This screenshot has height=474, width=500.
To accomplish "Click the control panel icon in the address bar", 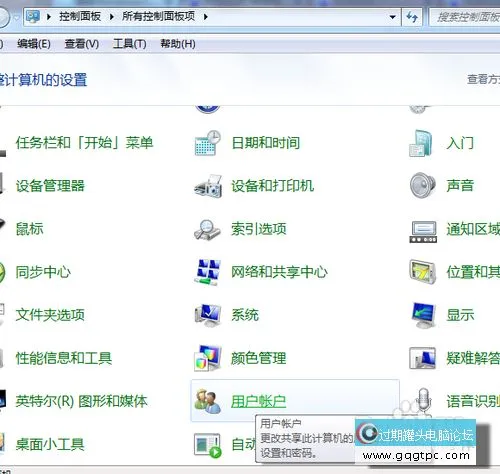I will click(x=33, y=16).
